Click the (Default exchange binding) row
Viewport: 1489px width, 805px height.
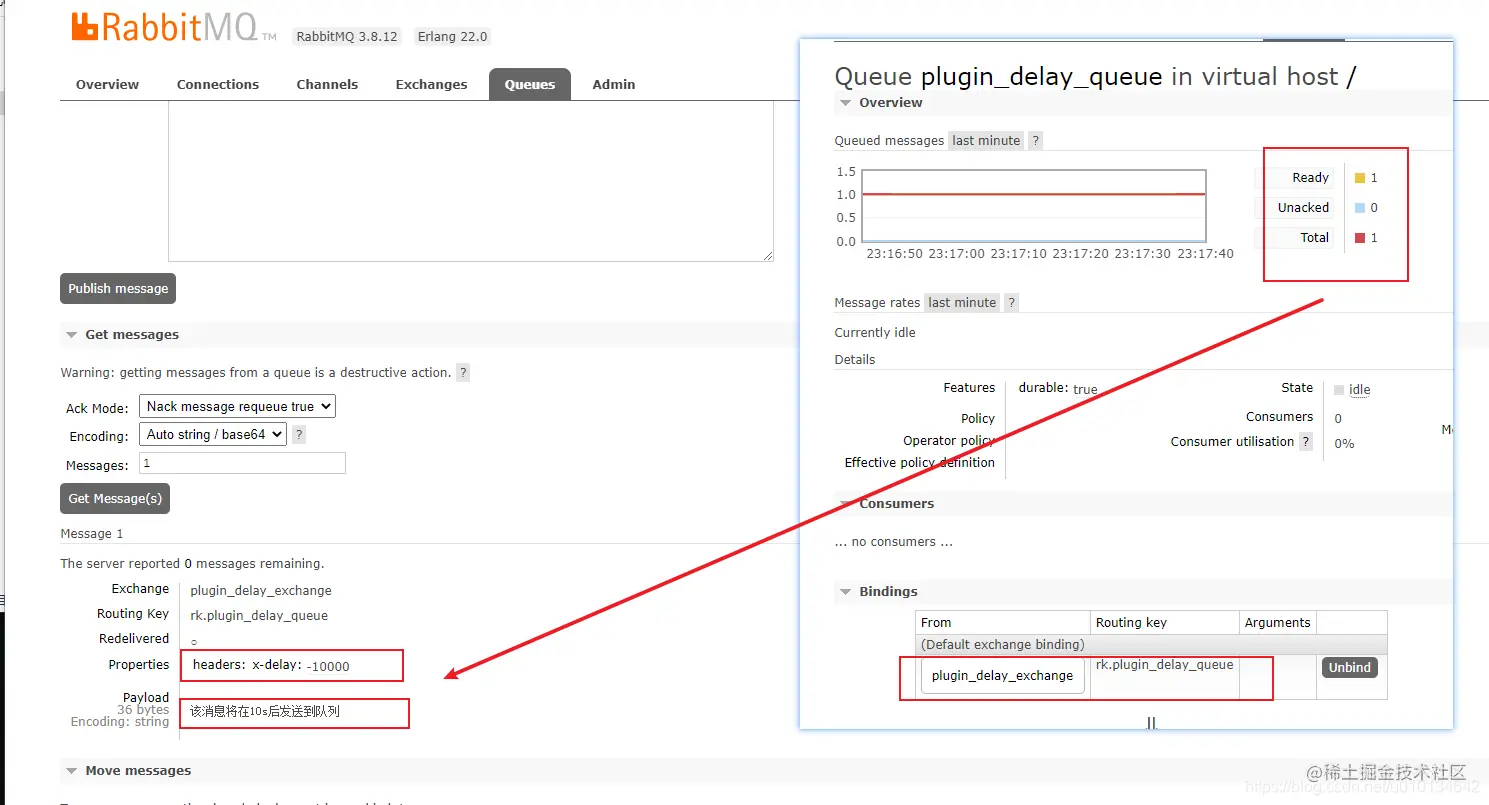1151,644
